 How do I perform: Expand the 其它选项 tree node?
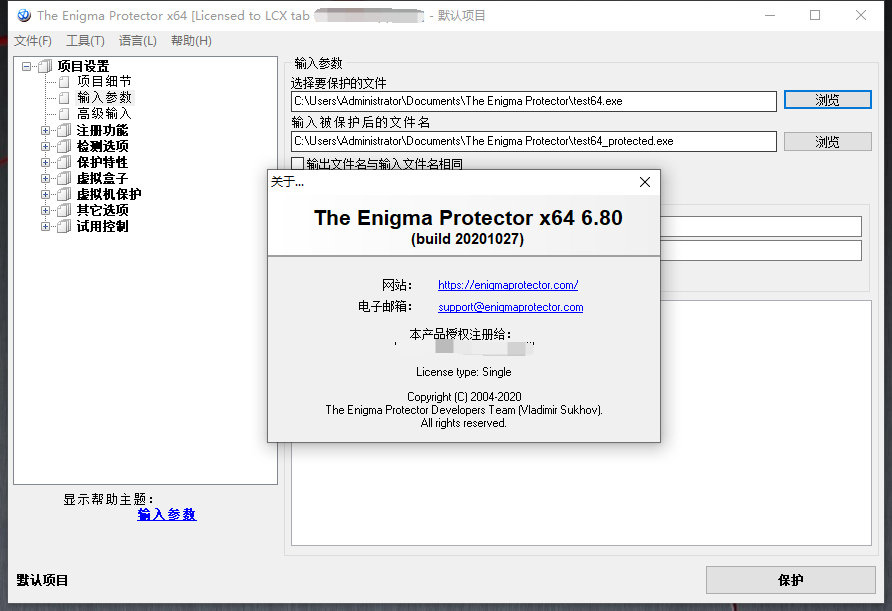46,210
